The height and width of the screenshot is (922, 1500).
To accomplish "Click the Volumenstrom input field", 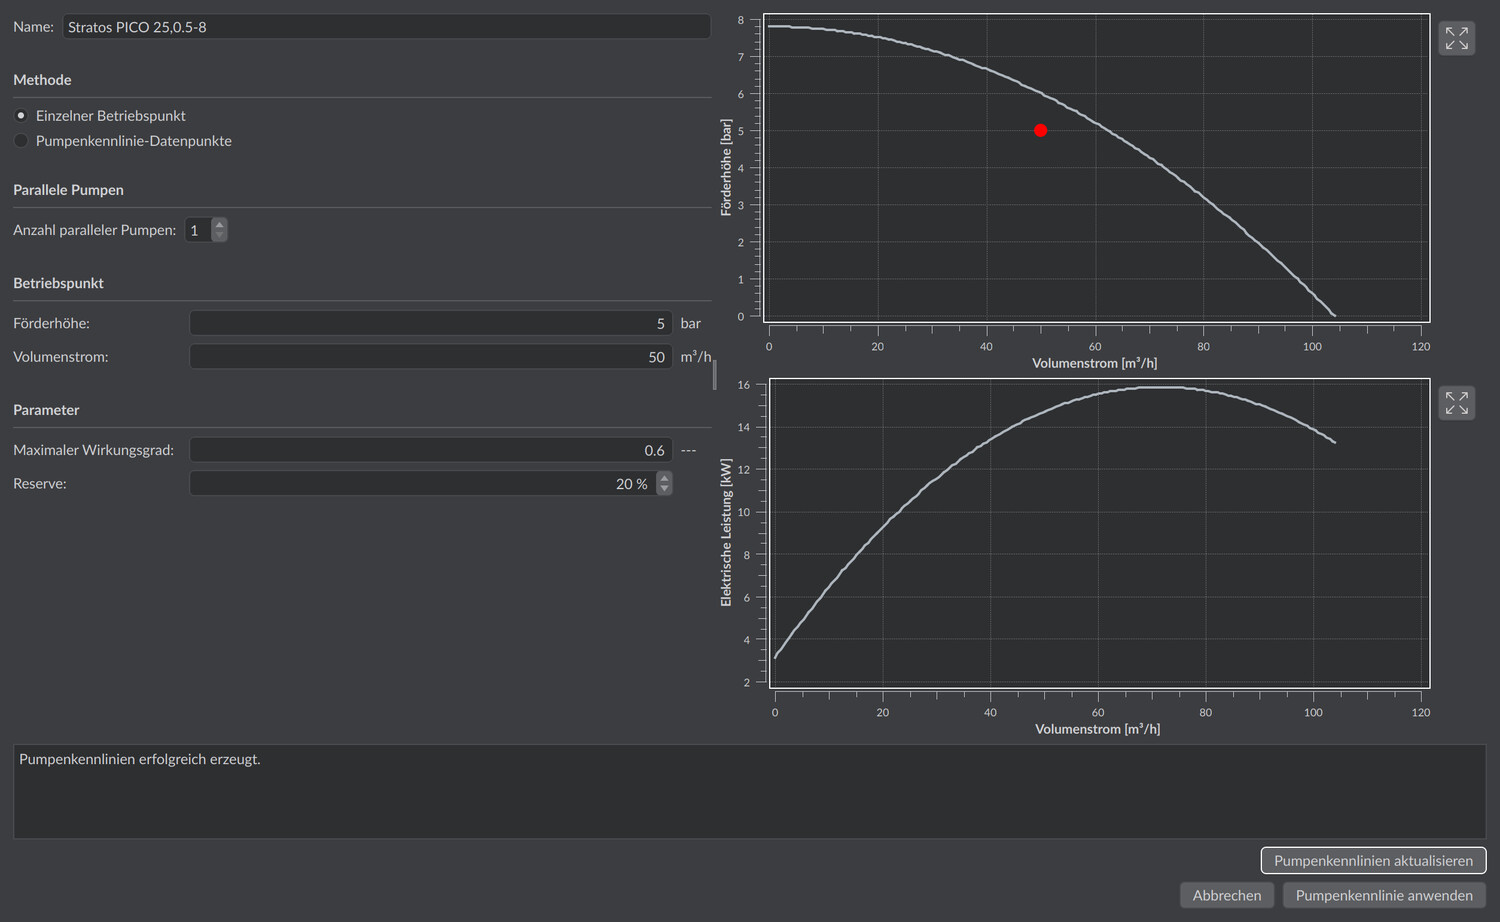I will click(431, 357).
